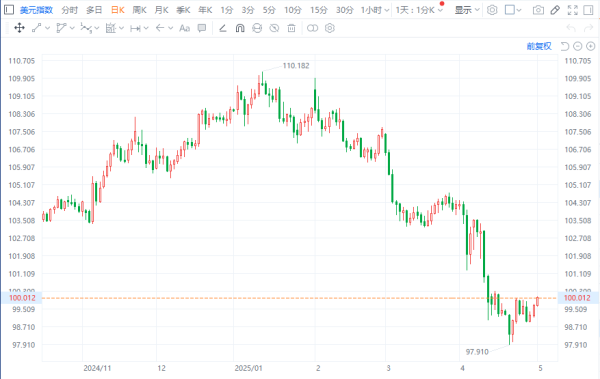Screen dimensions: 600x379
Task: Click the 美元指数 symbol name
Action: (x=36, y=10)
